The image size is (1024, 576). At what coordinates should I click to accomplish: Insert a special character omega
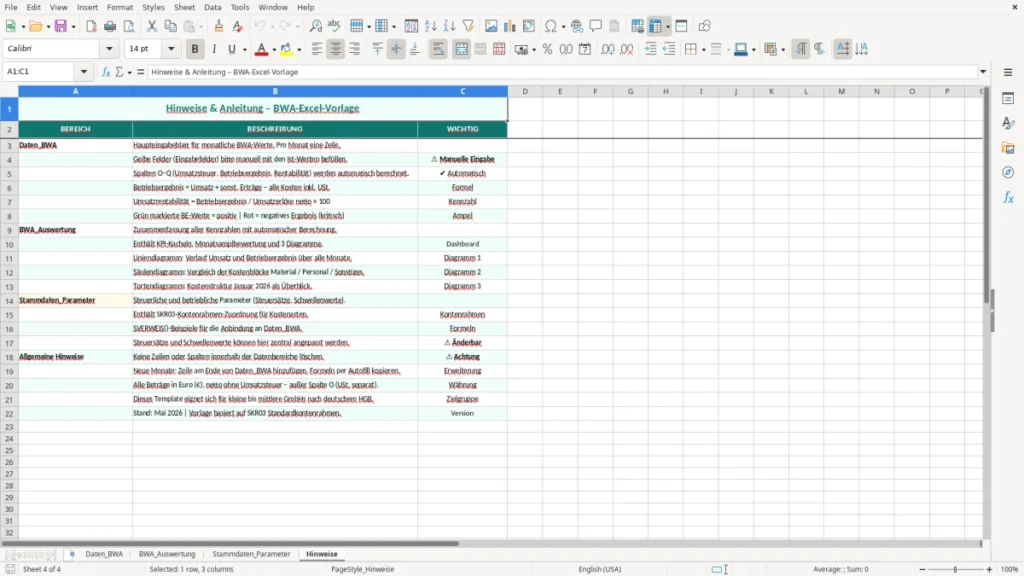pyautogui.click(x=551, y=26)
